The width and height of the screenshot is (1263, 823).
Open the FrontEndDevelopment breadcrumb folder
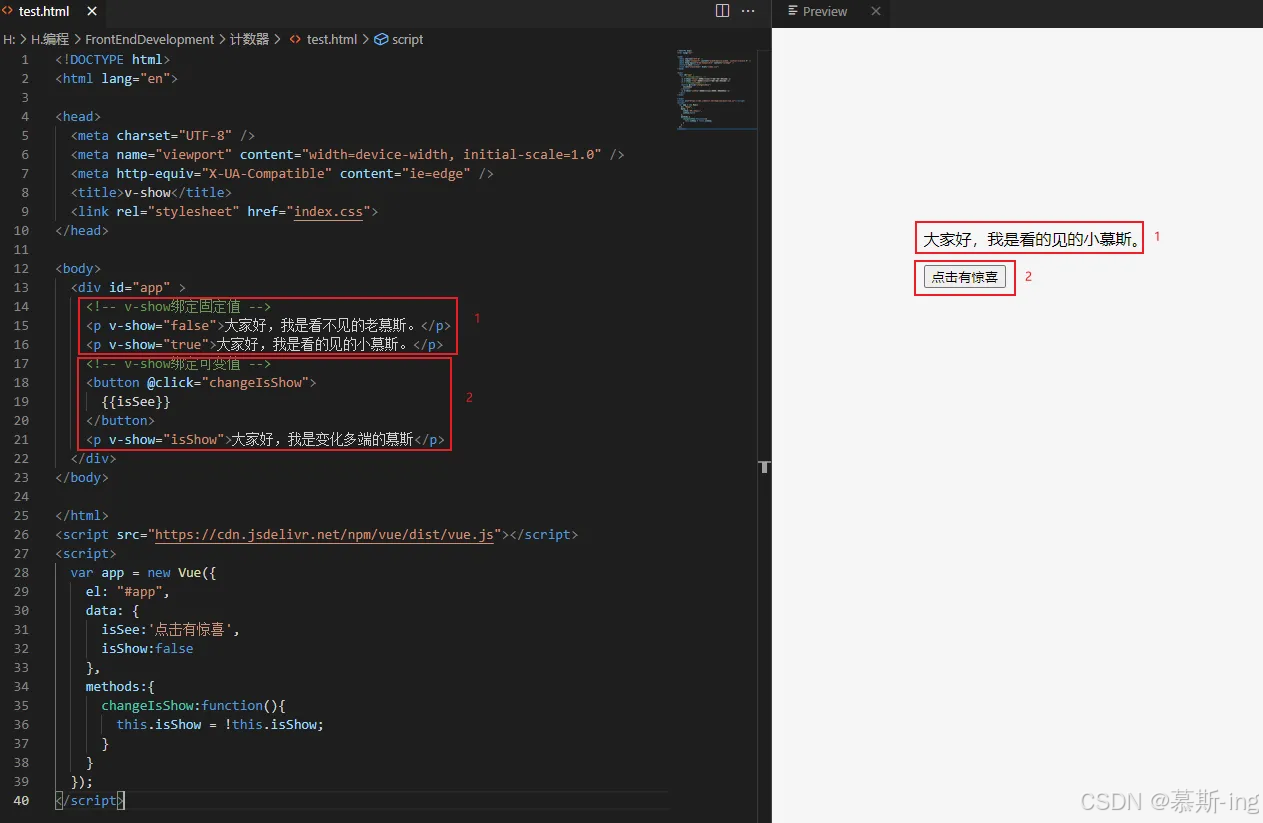point(150,39)
